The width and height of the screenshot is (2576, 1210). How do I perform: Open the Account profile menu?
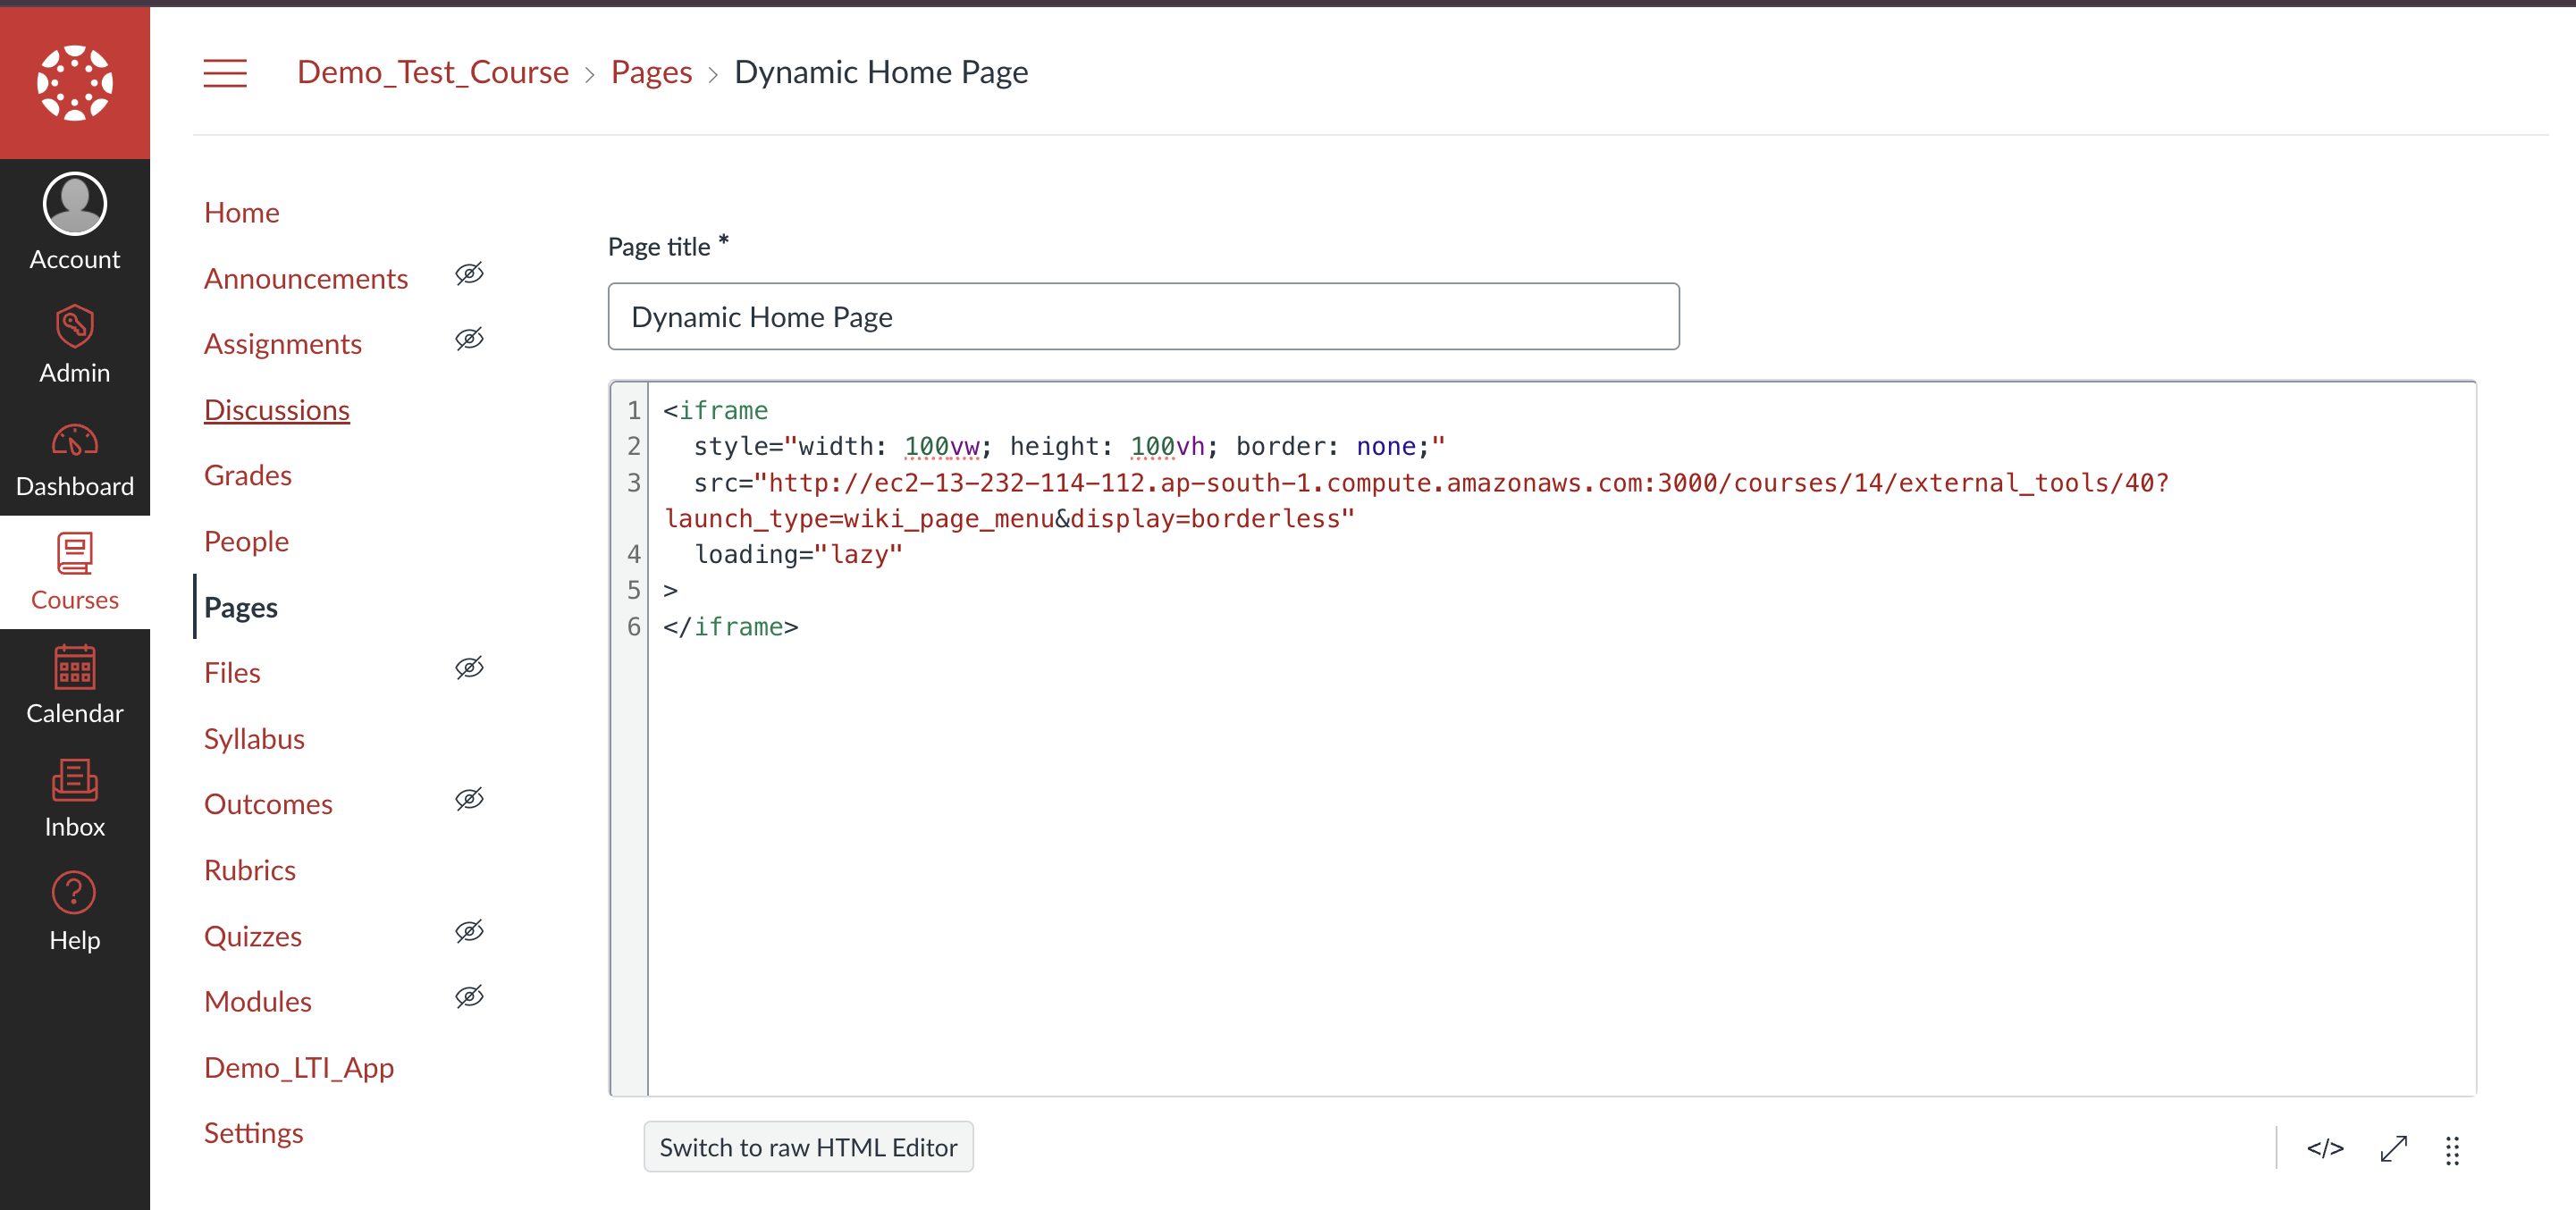tap(75, 221)
